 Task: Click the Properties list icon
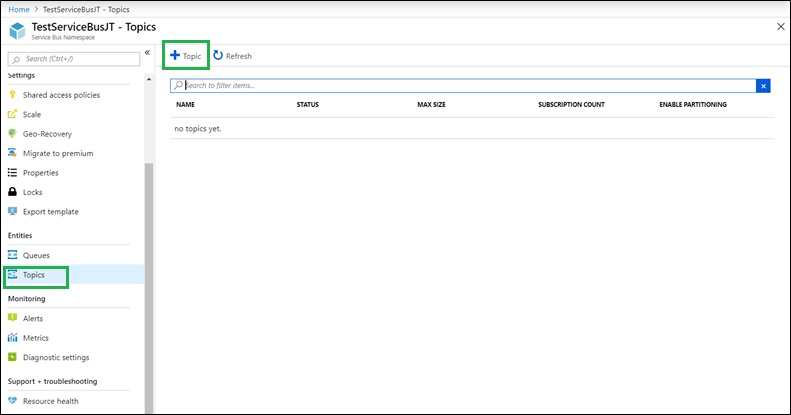(x=13, y=172)
